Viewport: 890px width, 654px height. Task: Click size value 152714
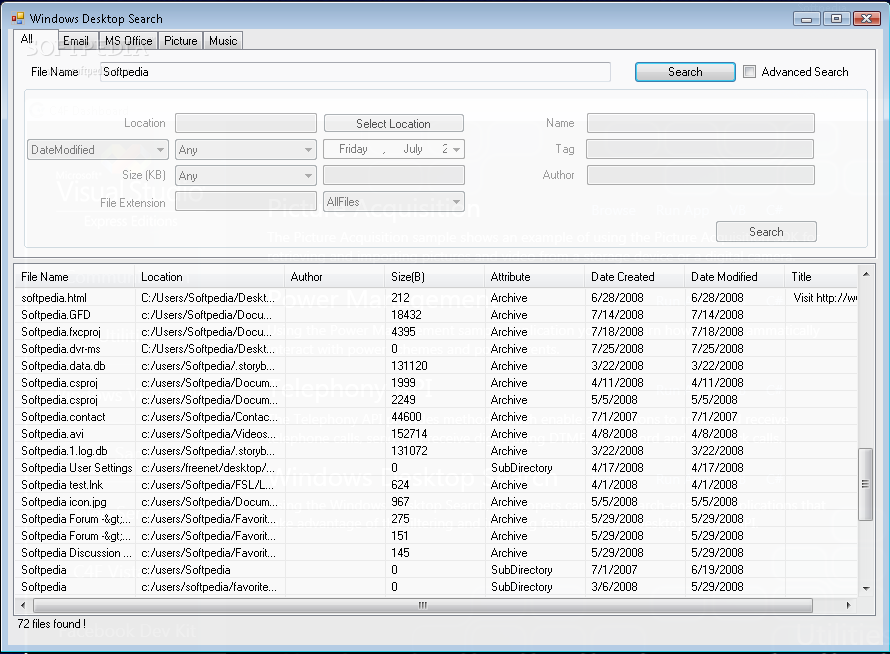click(x=409, y=434)
